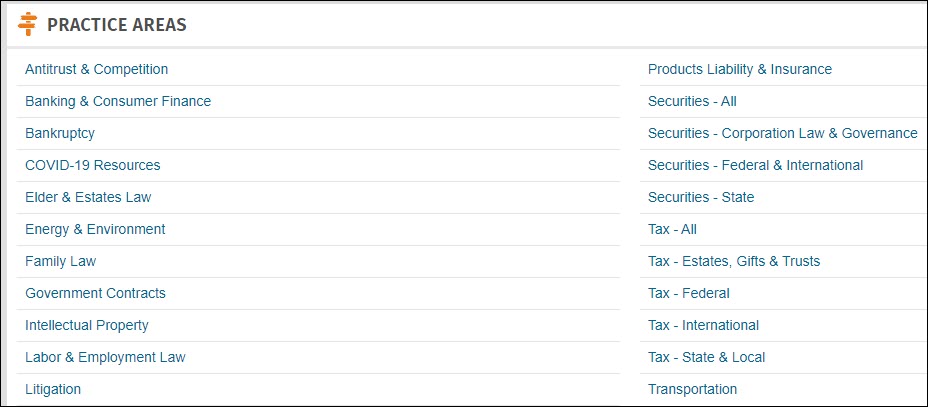Go to Securities - Federal & International
This screenshot has width=928, height=407.
(755, 165)
